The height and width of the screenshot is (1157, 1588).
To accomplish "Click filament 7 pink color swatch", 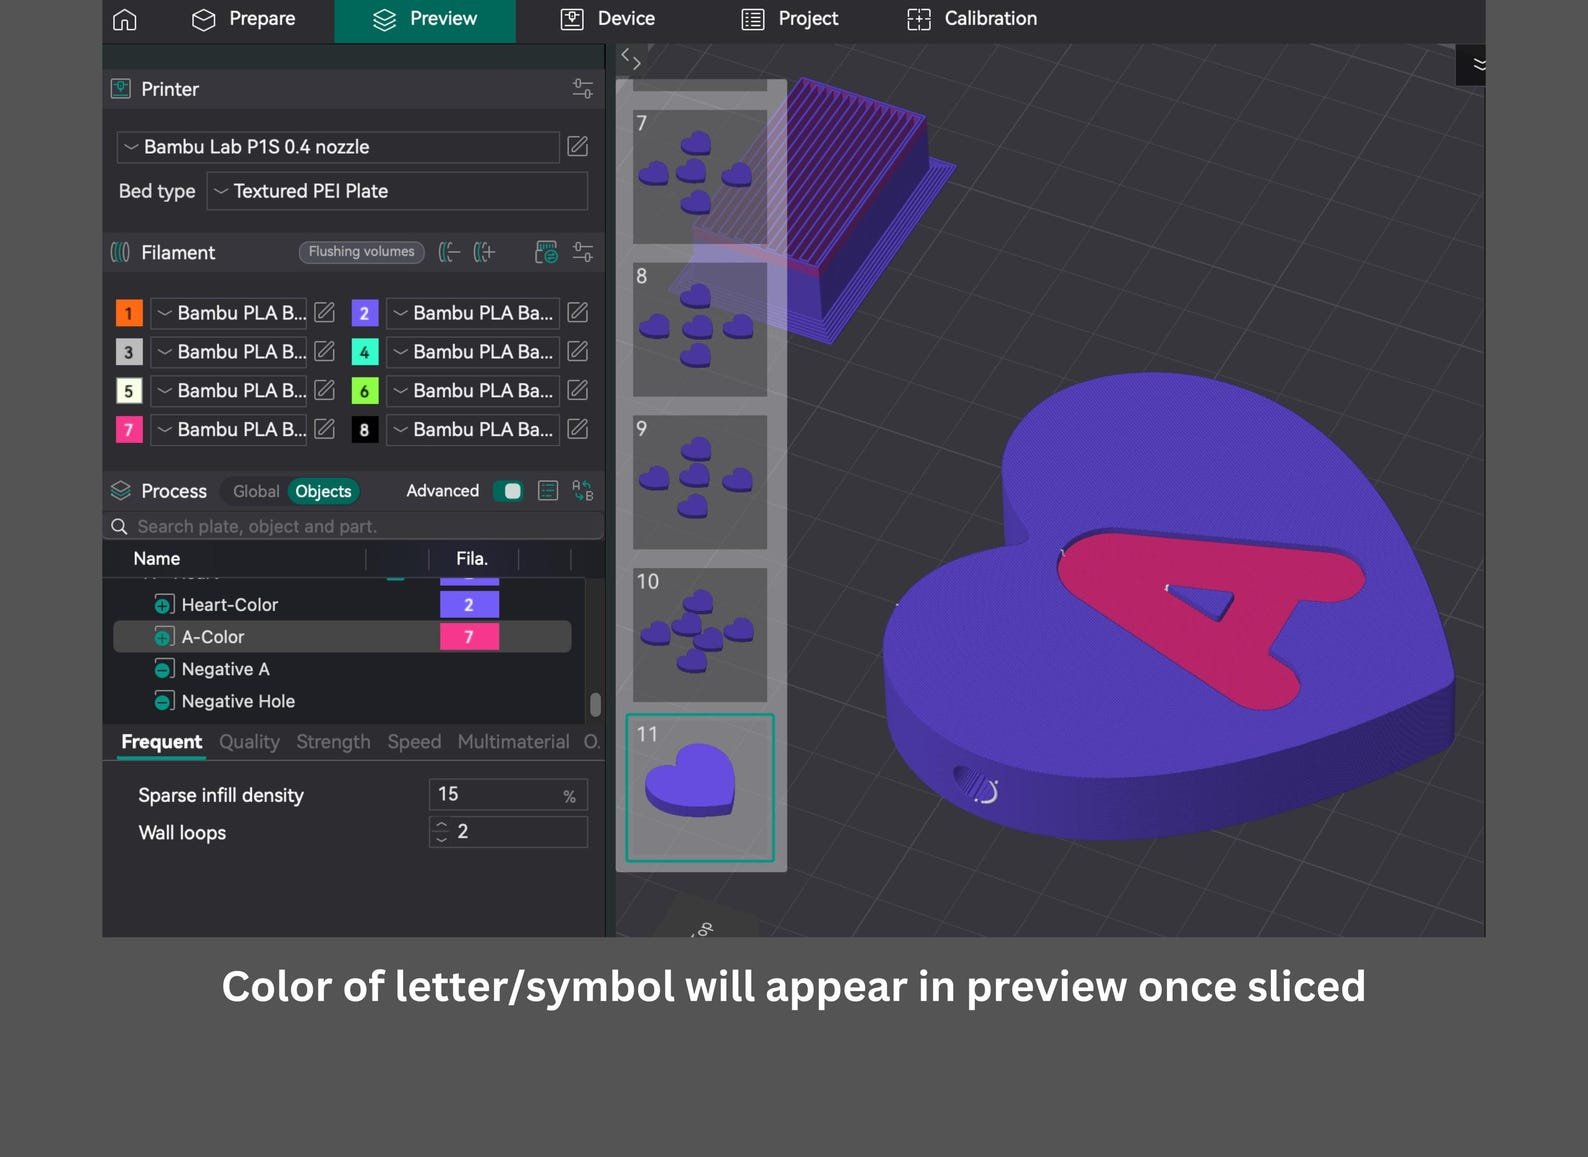I will click(x=129, y=430).
